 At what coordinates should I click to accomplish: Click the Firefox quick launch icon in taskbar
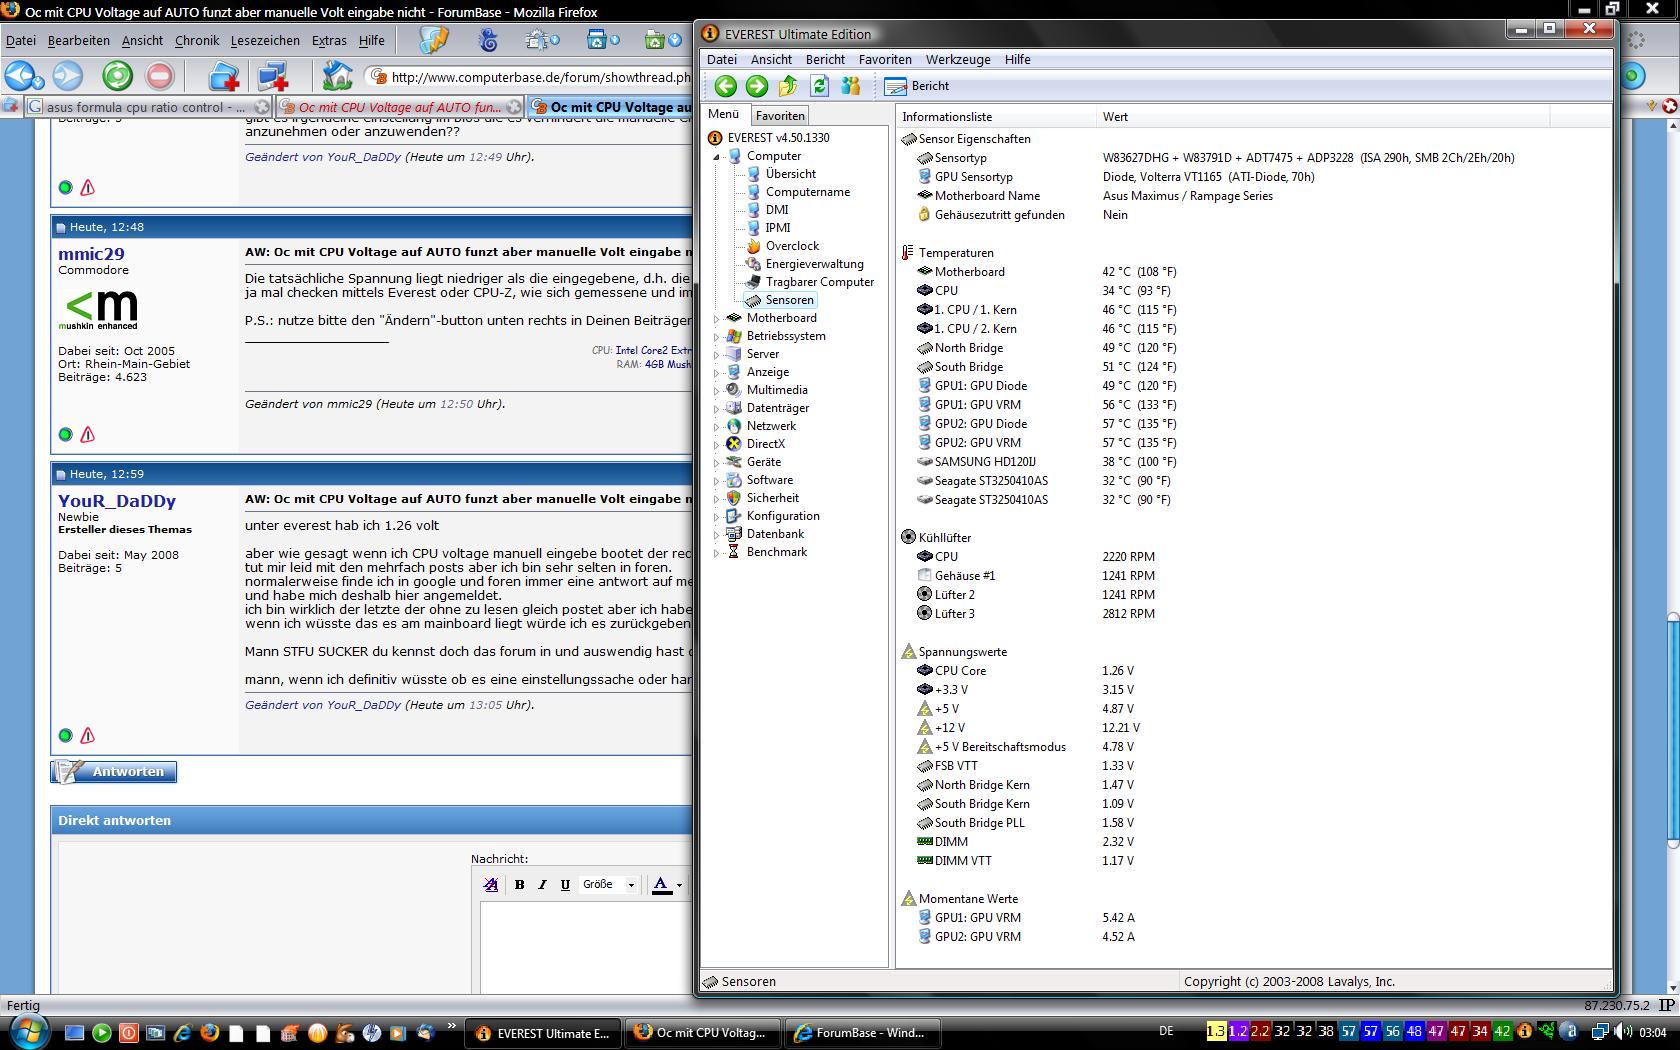[x=209, y=1033]
